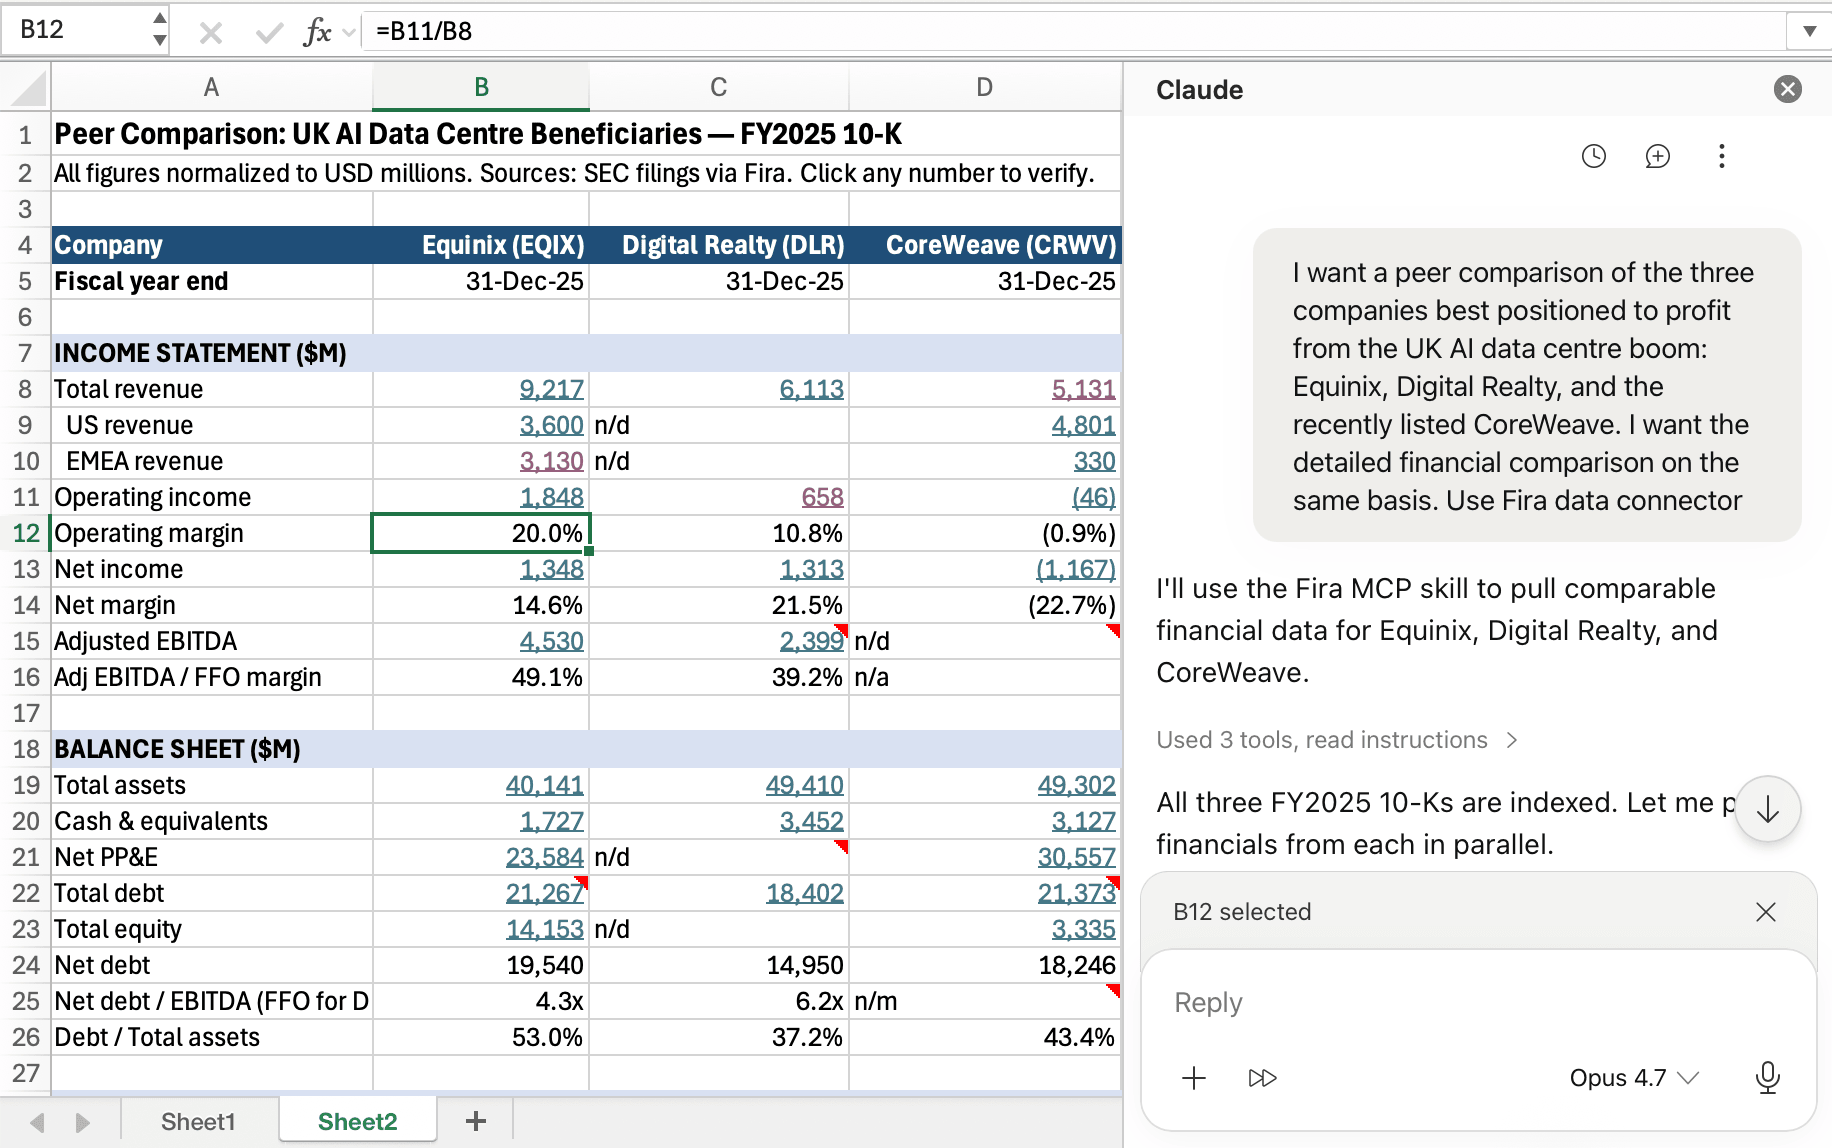Click the Digital Realty Debt/Total assets 37.2%
This screenshot has width=1832, height=1148.
(x=718, y=1037)
